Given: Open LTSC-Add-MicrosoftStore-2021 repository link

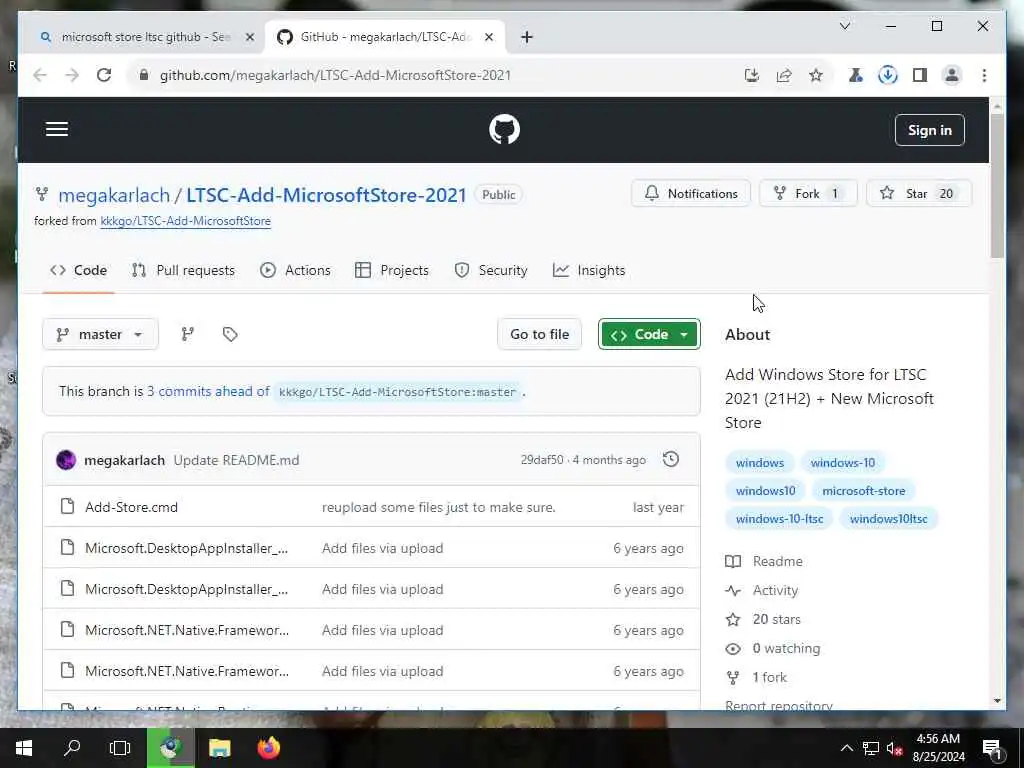Looking at the screenshot, I should (327, 195).
